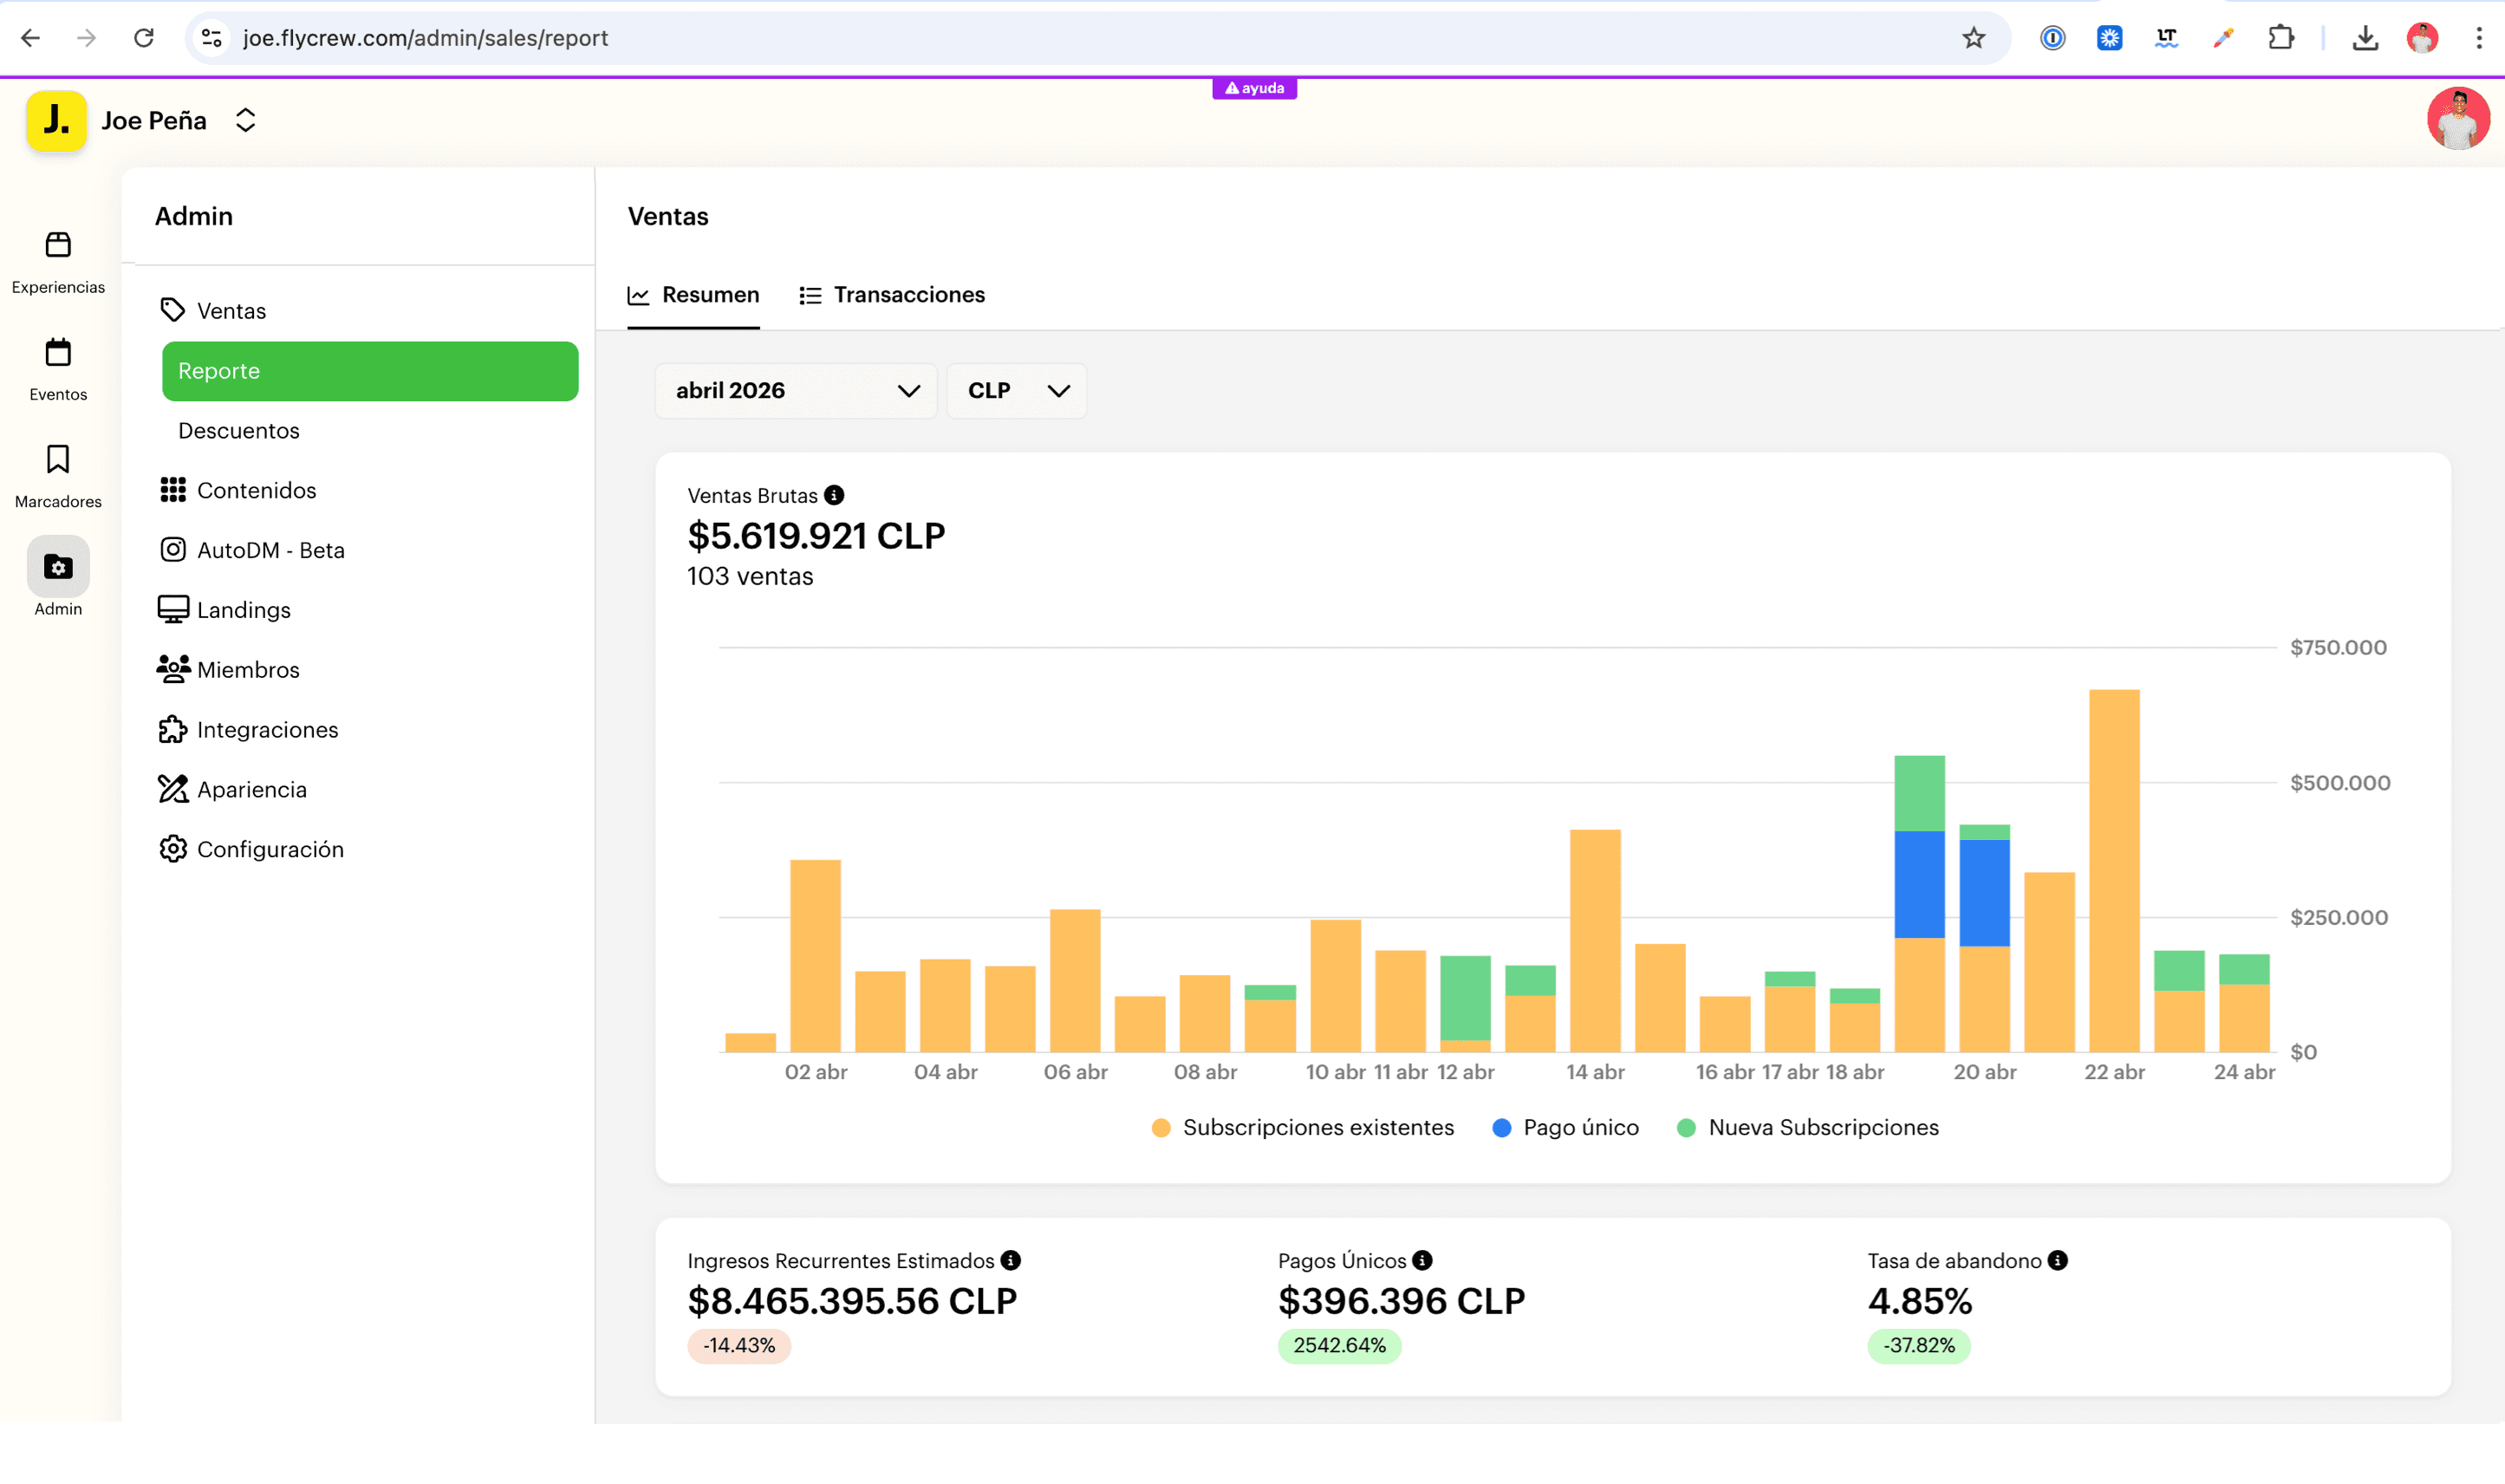Open browser downloads icon

pos(2365,38)
